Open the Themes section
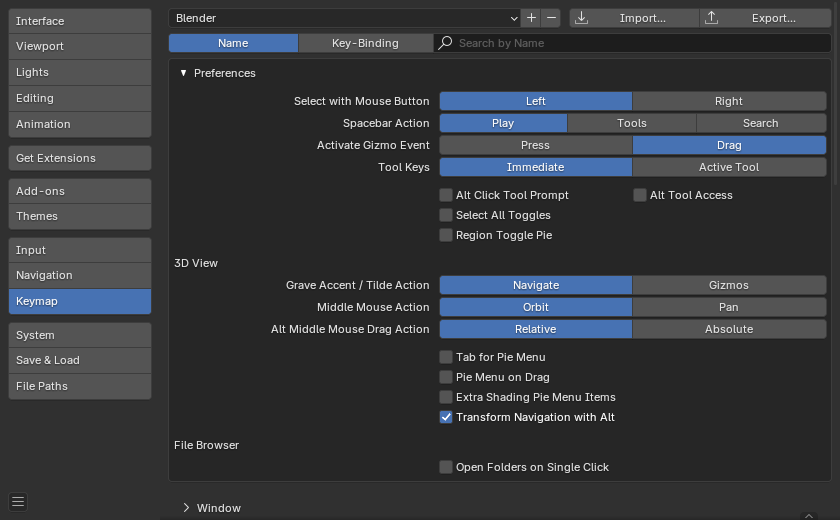 tap(80, 216)
